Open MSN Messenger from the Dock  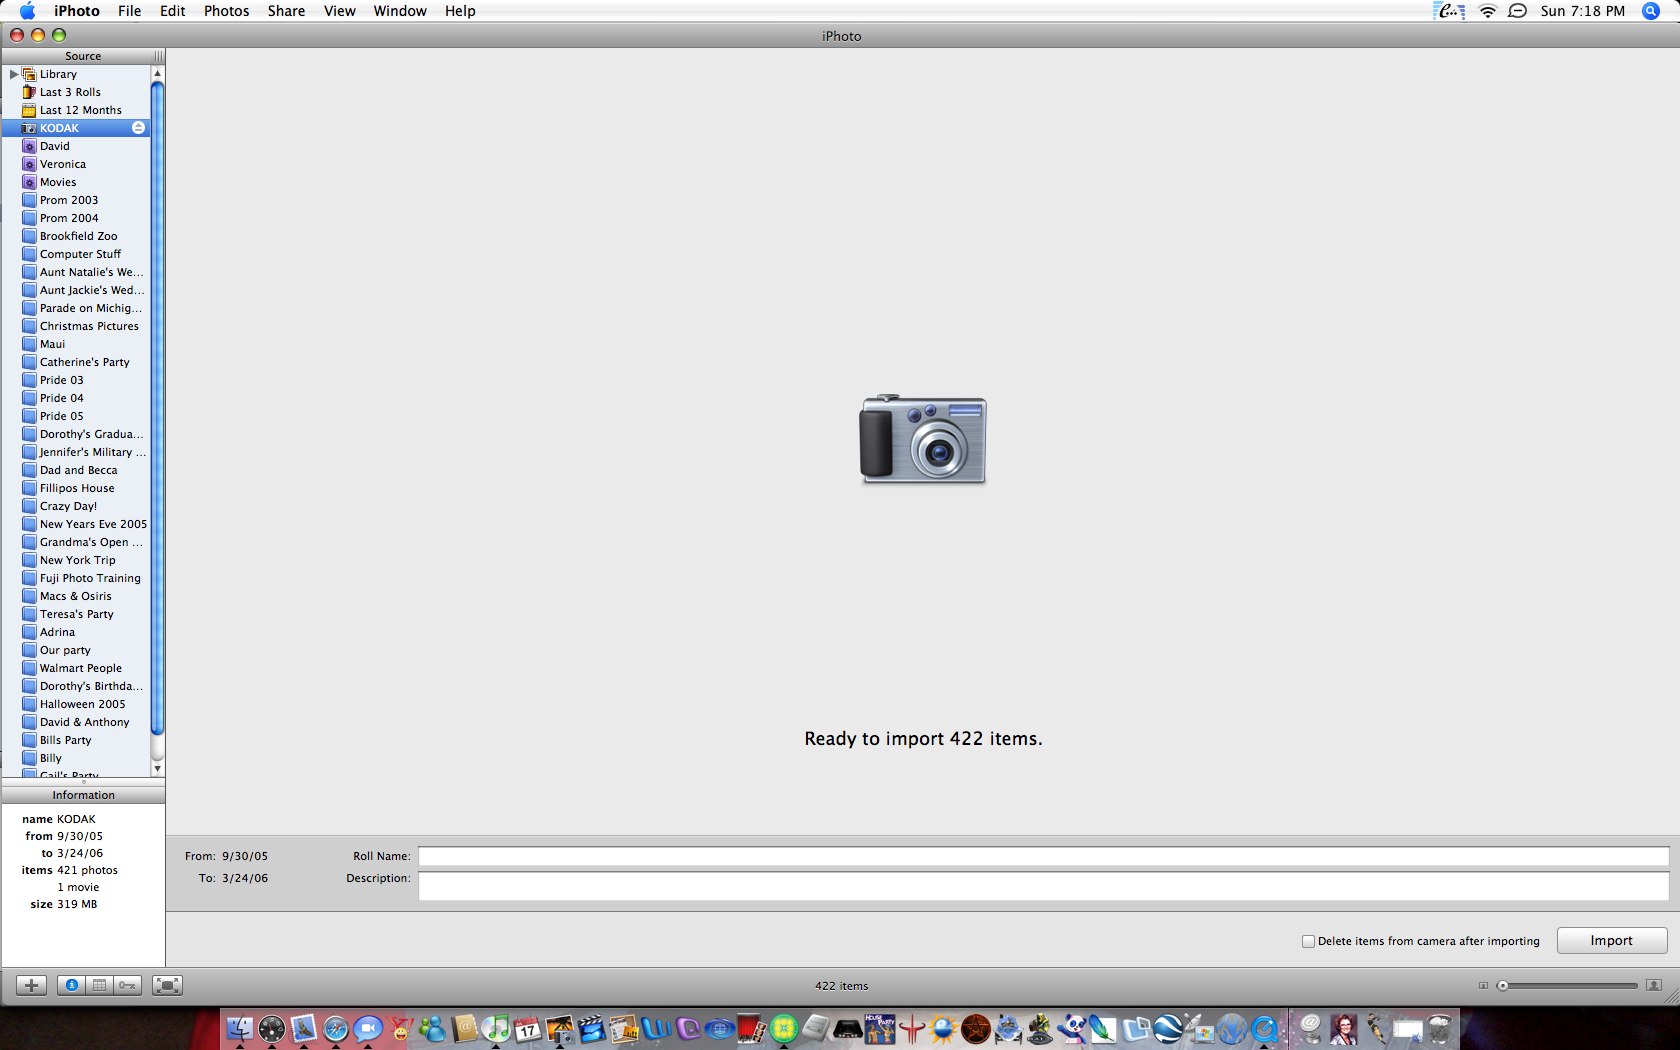coord(433,1028)
